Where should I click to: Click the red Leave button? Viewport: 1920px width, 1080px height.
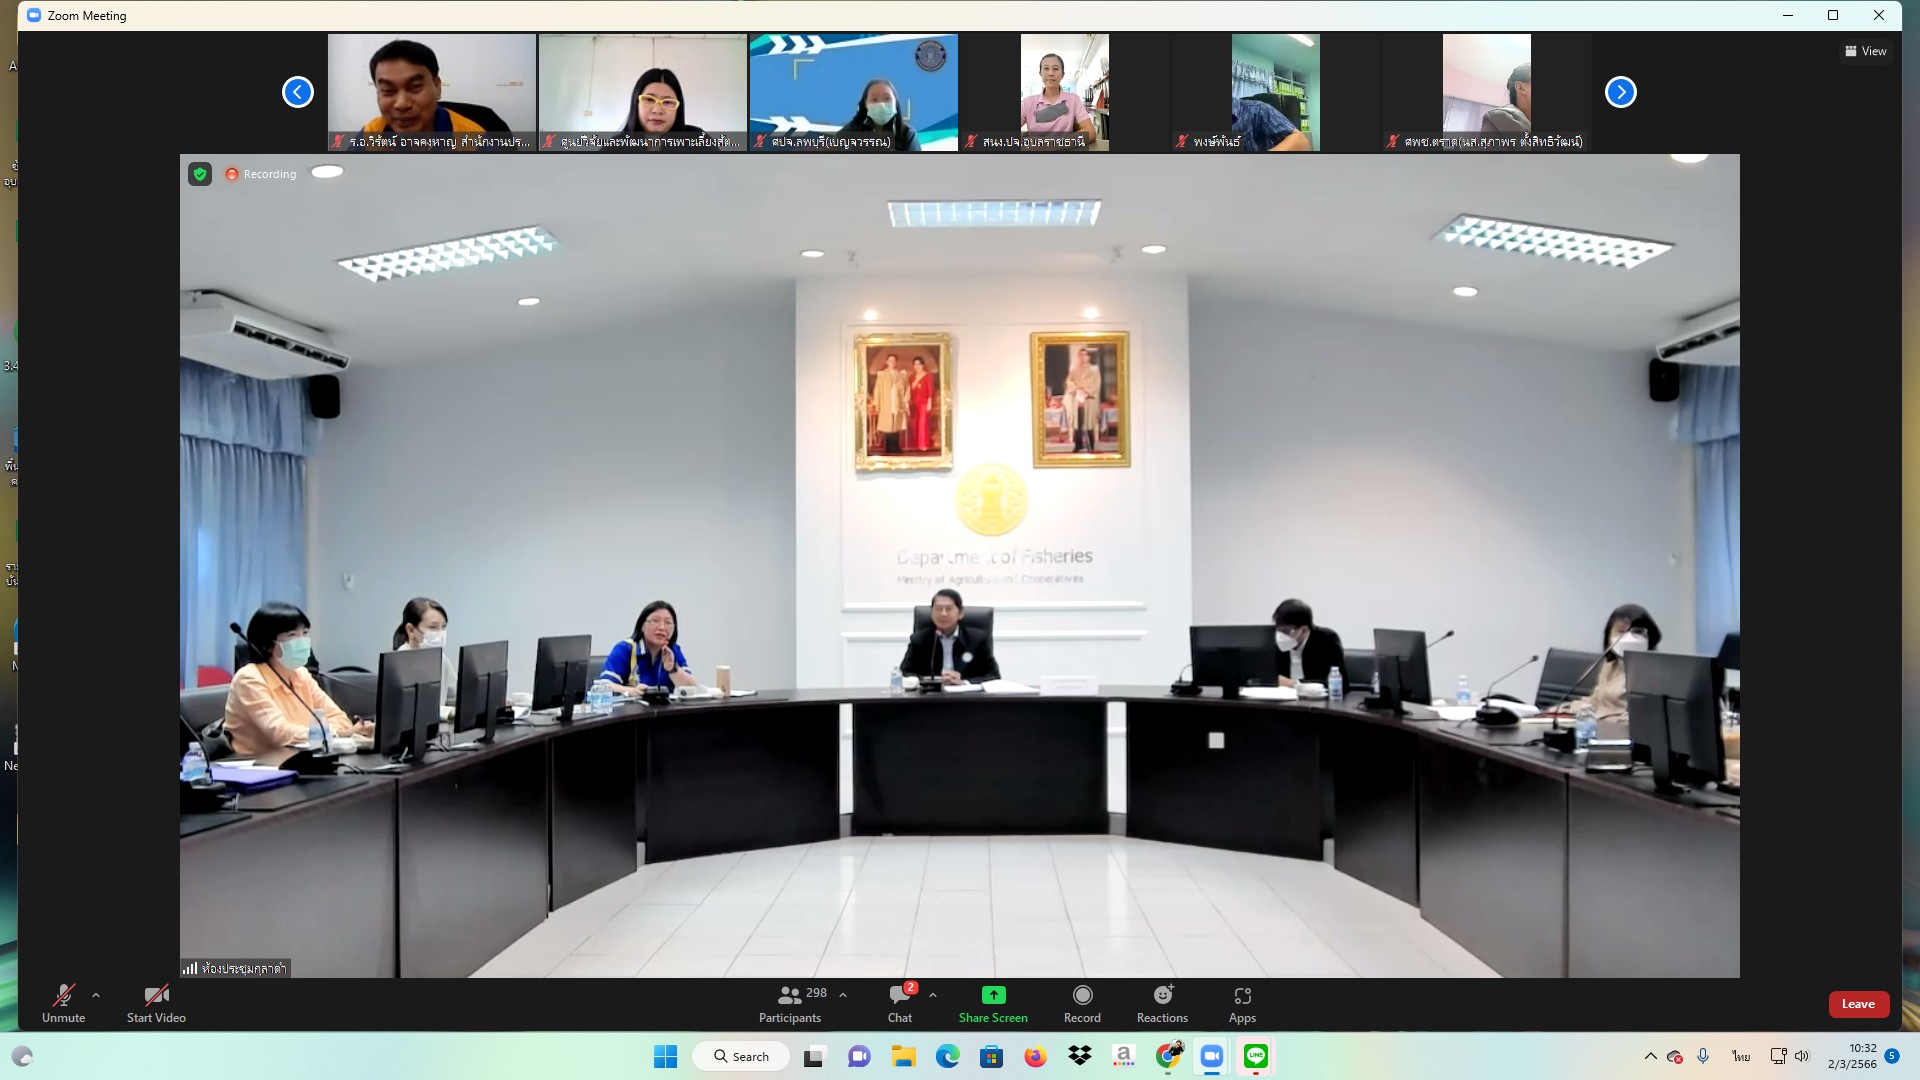1858,1004
